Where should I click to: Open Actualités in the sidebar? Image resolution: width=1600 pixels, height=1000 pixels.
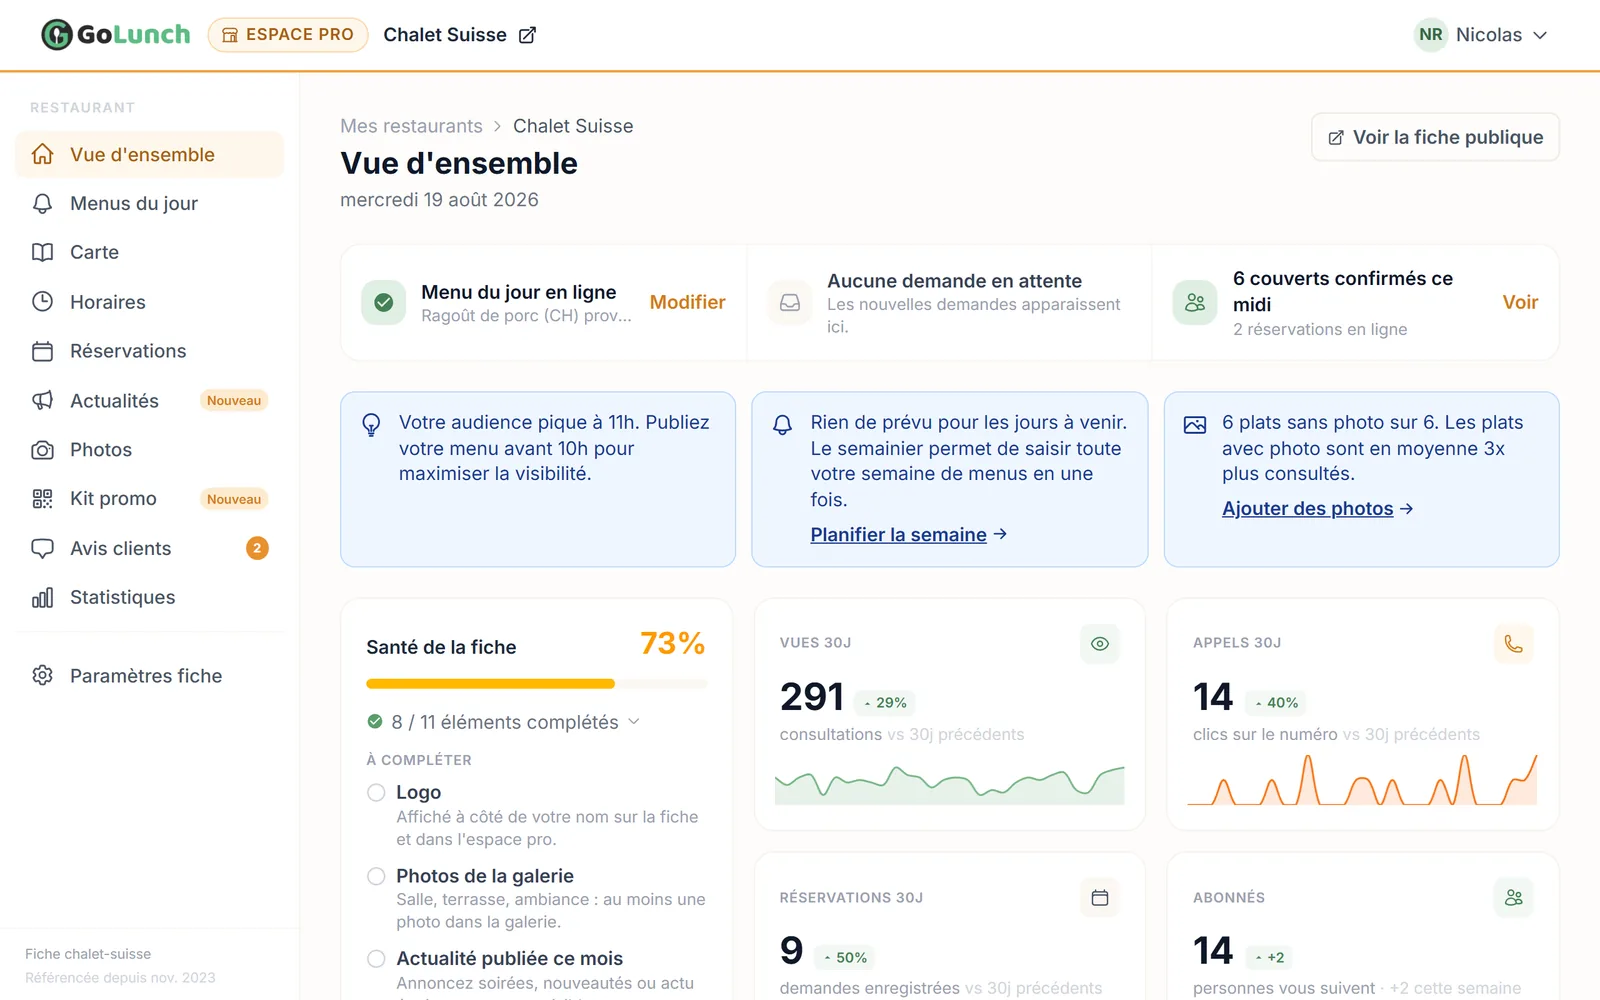[x=150, y=400]
